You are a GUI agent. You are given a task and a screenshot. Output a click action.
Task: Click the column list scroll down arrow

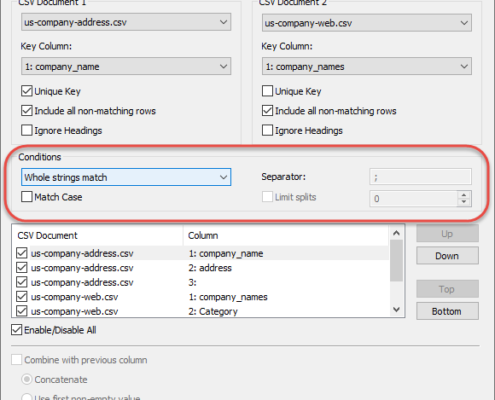(397, 310)
